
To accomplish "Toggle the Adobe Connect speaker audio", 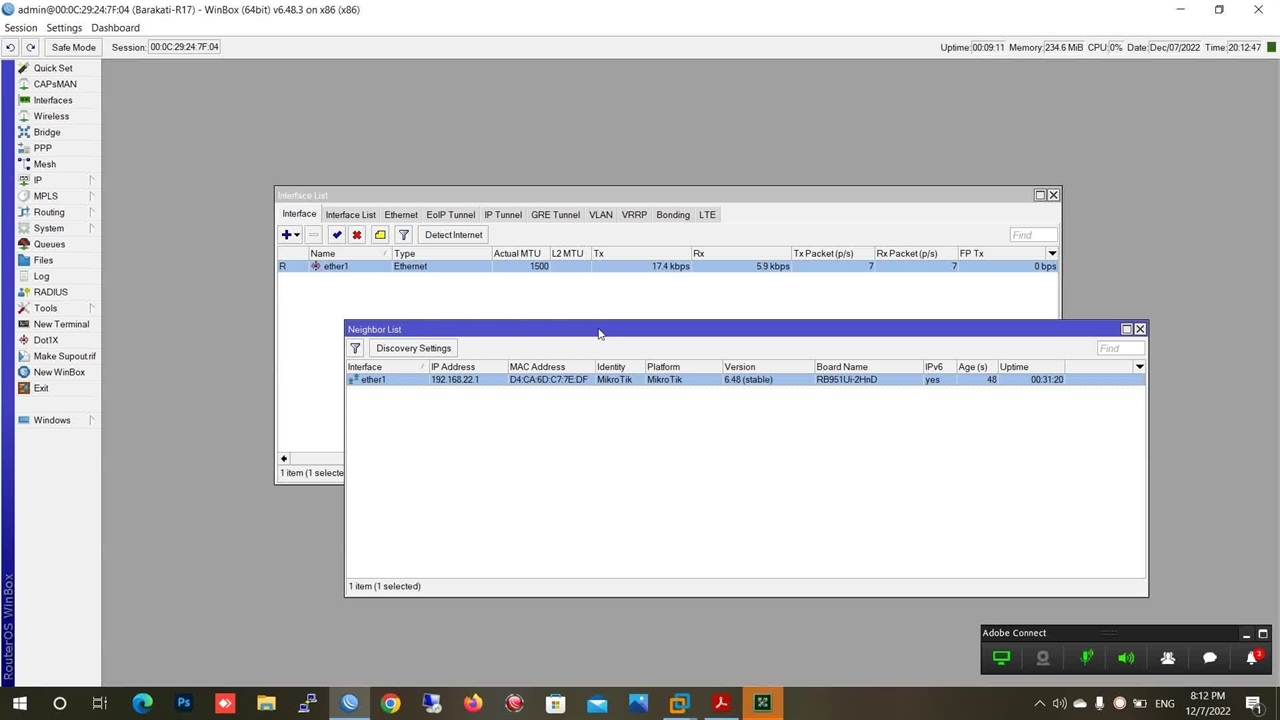I will (1126, 658).
